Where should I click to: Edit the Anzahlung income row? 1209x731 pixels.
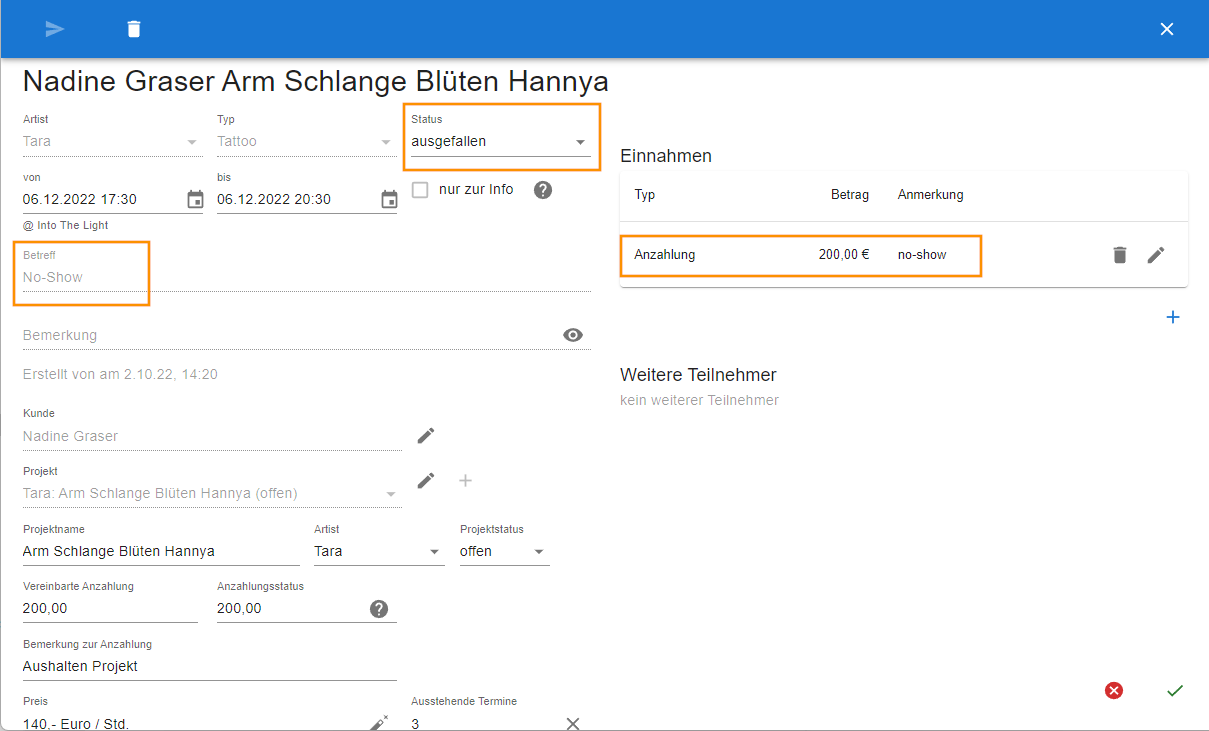point(1156,255)
